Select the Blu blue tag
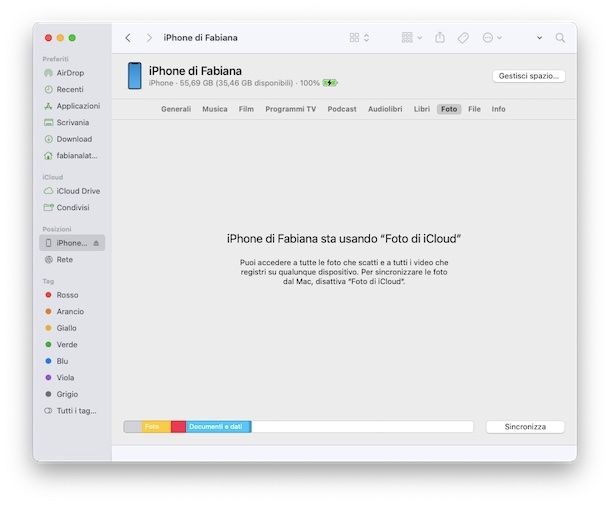The width and height of the screenshot is (610, 505). 72,361
